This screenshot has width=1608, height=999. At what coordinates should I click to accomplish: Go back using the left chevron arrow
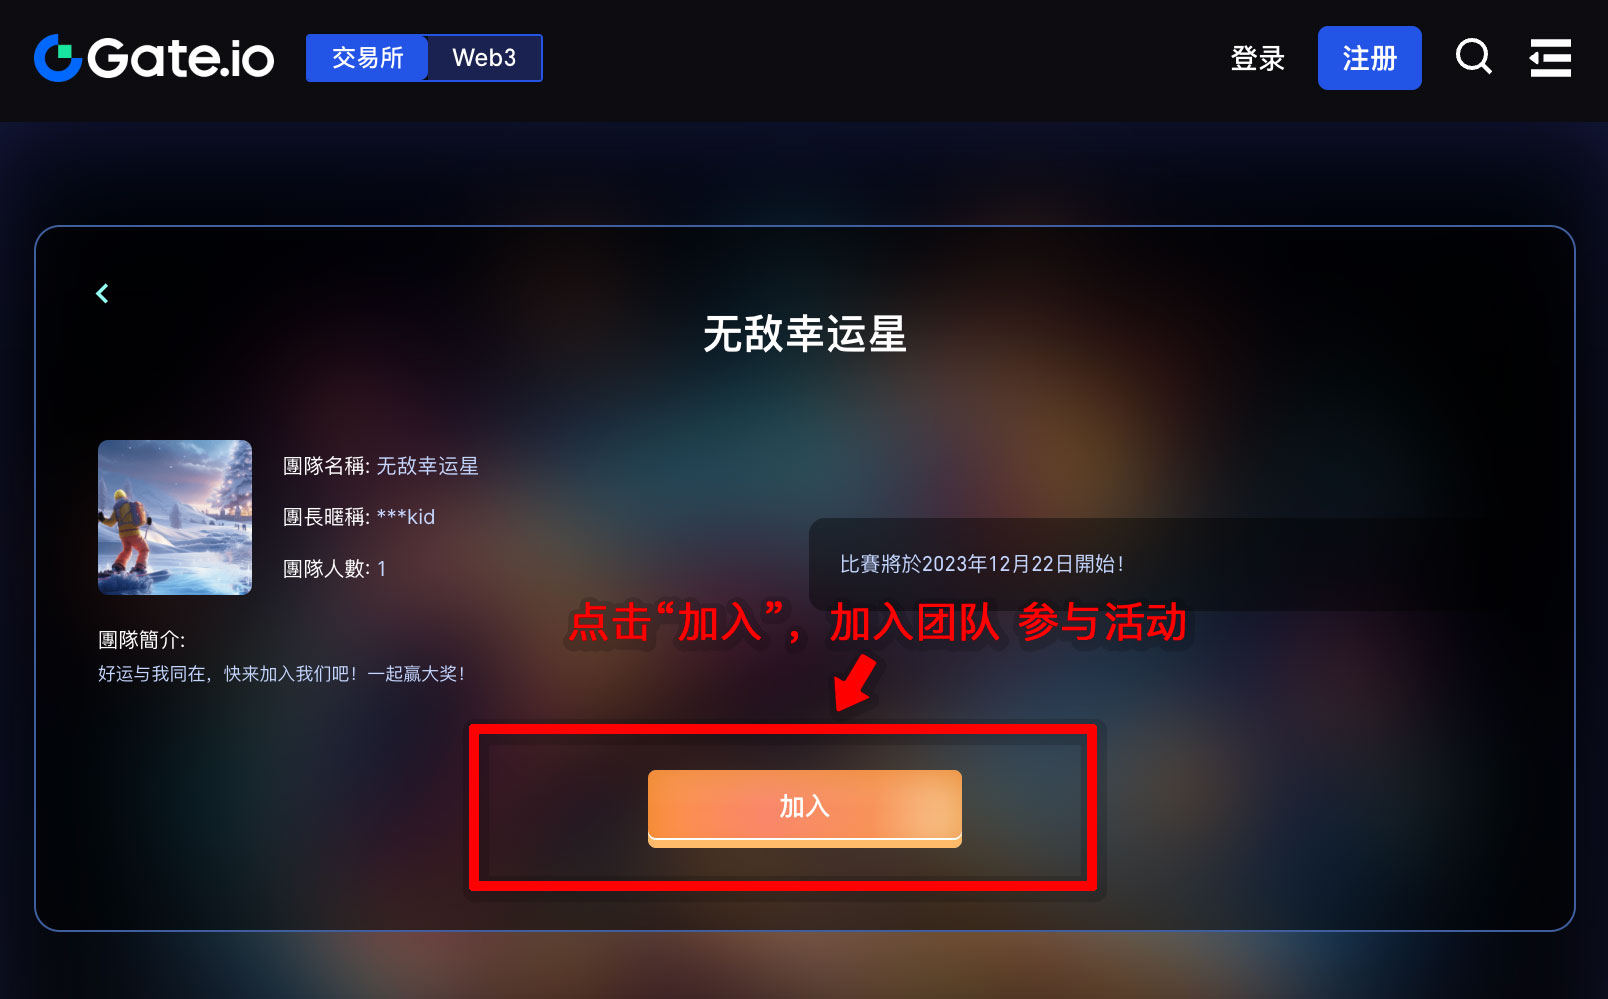(x=102, y=293)
